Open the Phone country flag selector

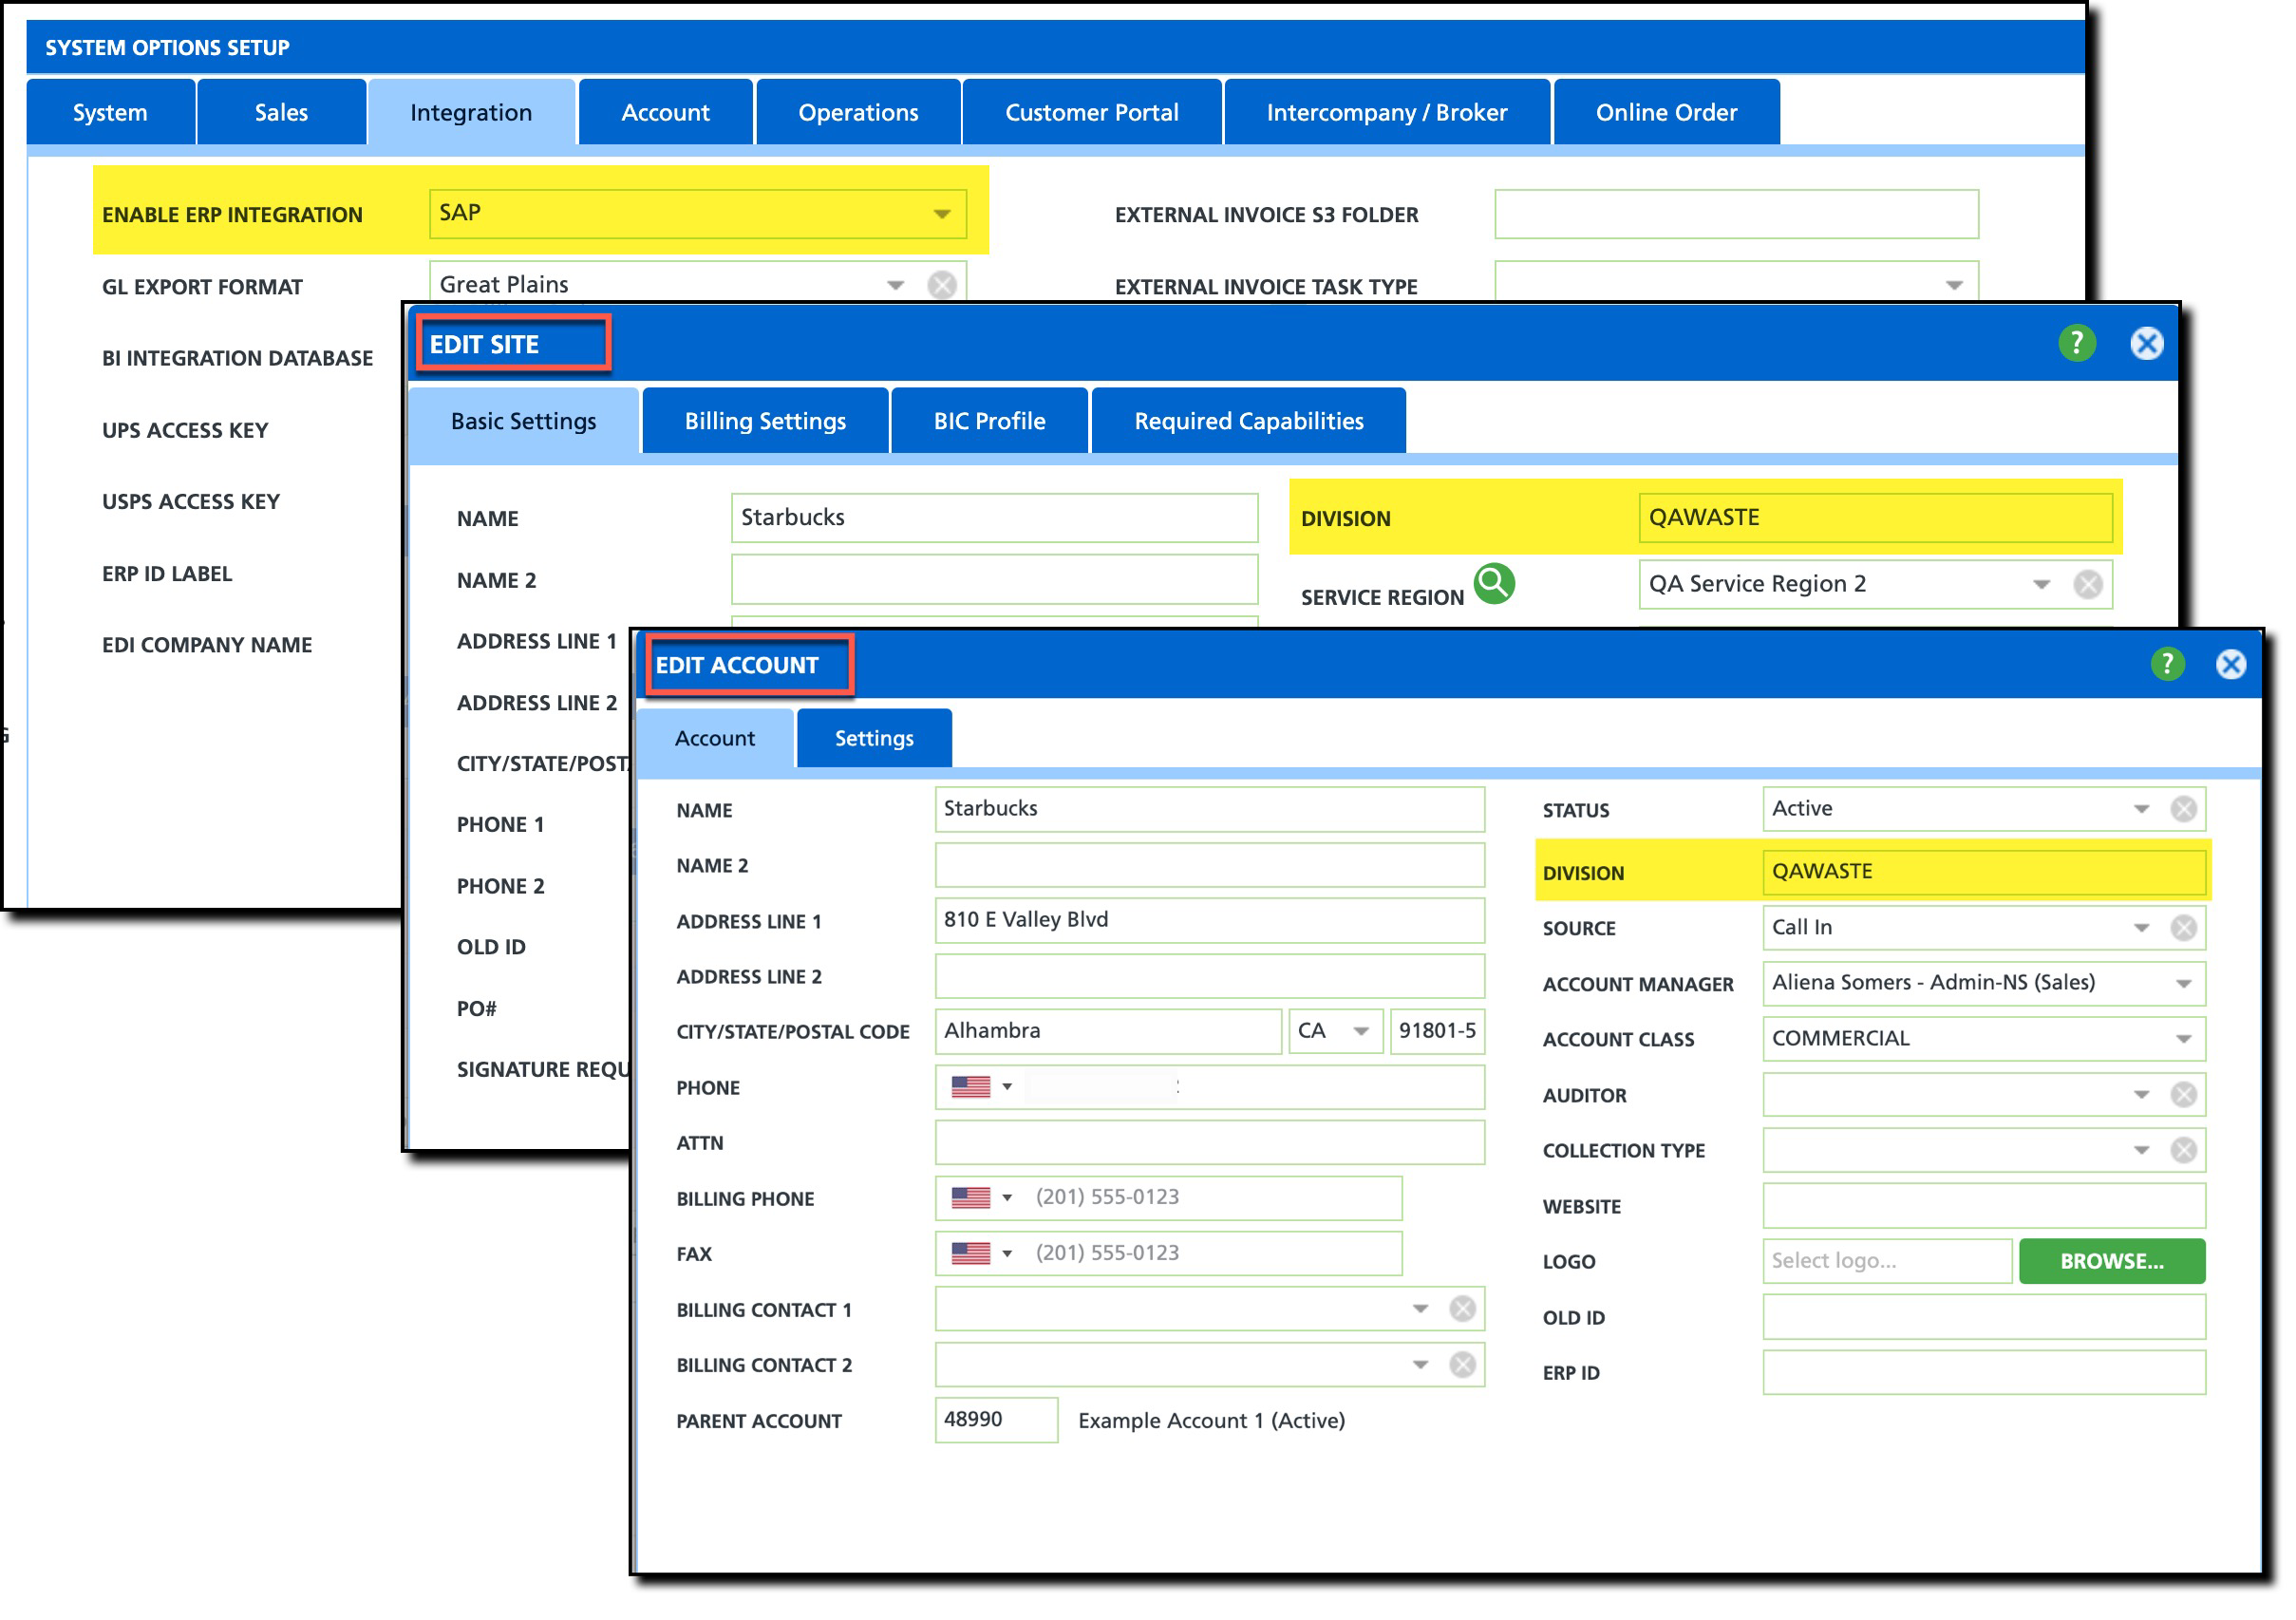pos(981,1088)
